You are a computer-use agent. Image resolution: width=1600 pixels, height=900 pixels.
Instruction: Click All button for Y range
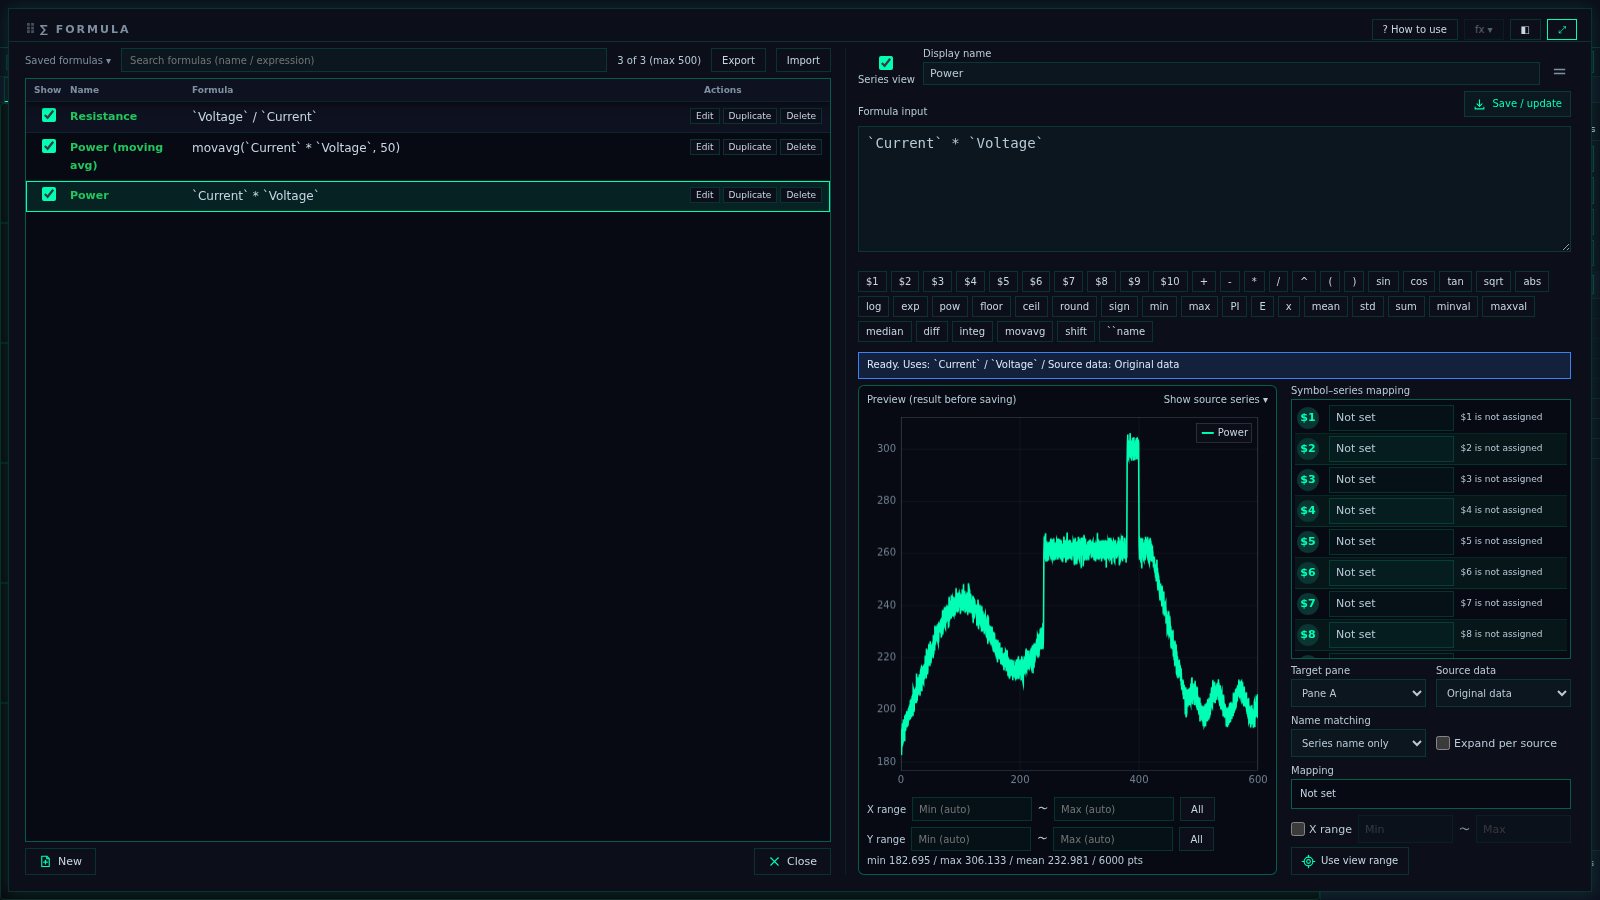coord(1197,840)
